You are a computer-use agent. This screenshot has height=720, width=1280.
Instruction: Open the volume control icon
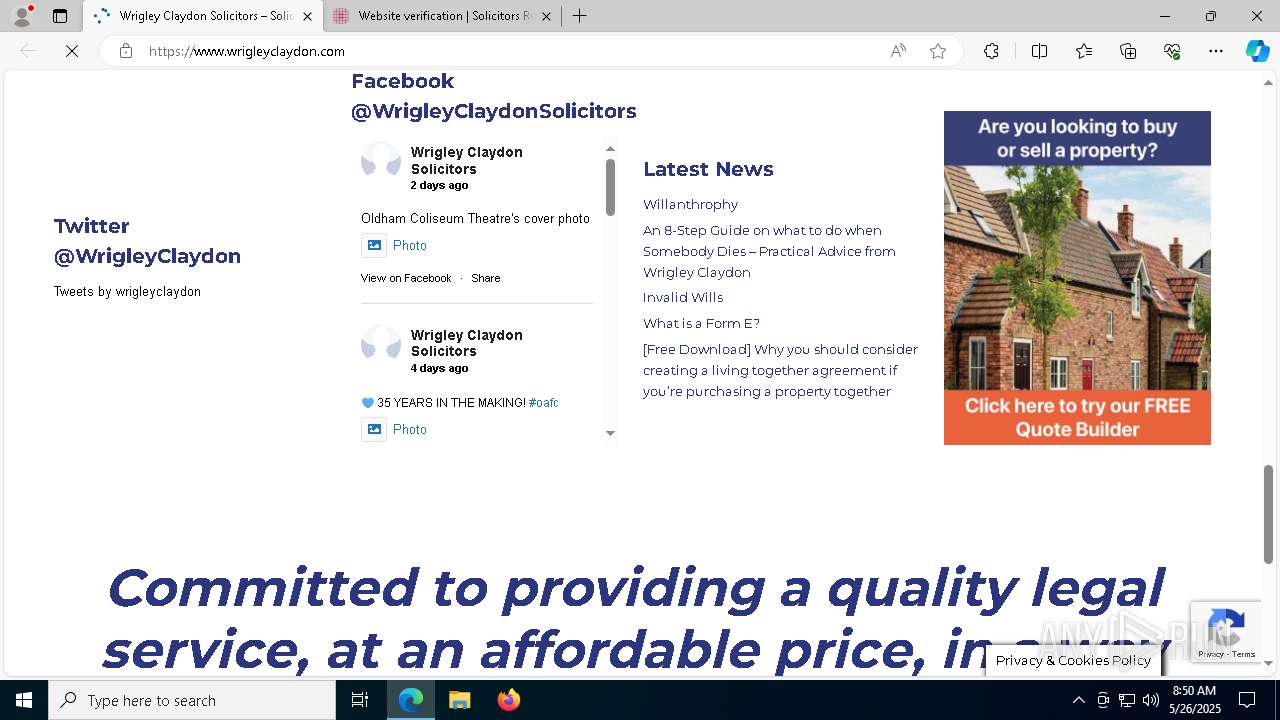coord(1150,700)
